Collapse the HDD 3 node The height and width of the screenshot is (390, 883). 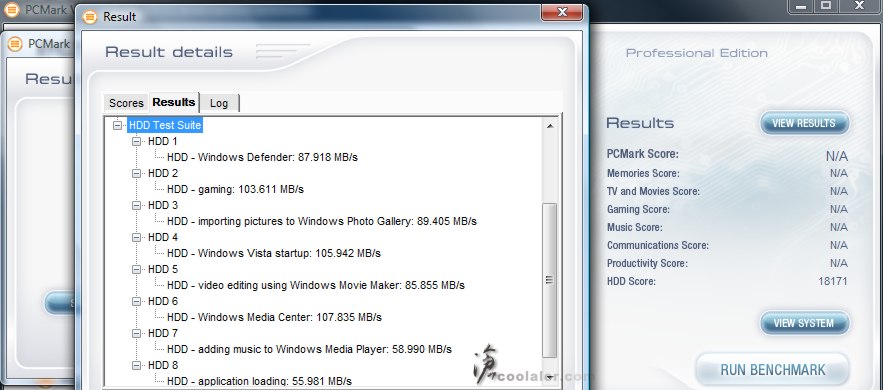pyautogui.click(x=136, y=205)
